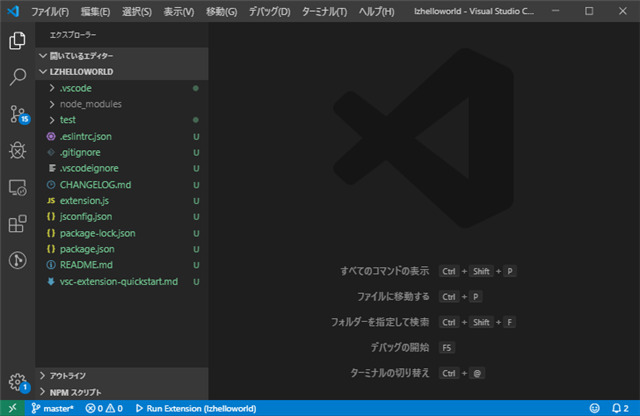
Task: Open Source Control view with 15 badge
Action: tap(18, 114)
